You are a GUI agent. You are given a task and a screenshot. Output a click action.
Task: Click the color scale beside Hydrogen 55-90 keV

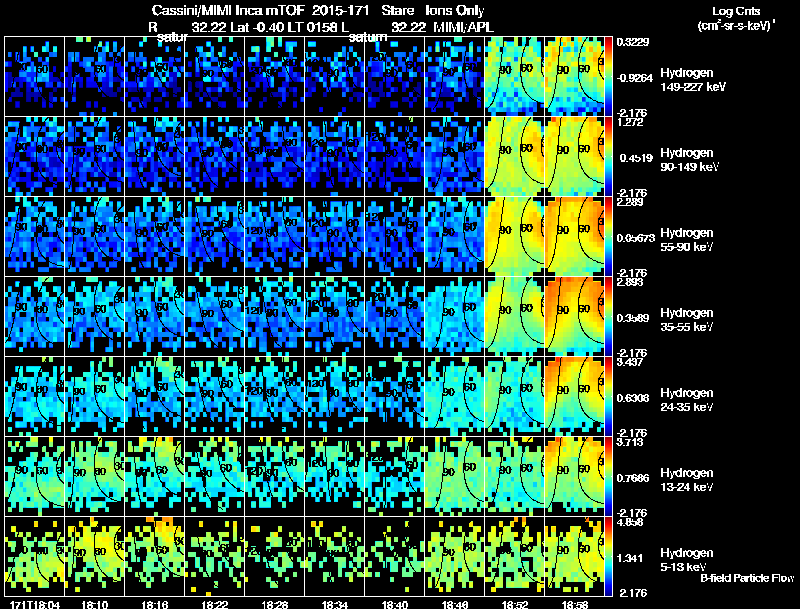point(608,236)
